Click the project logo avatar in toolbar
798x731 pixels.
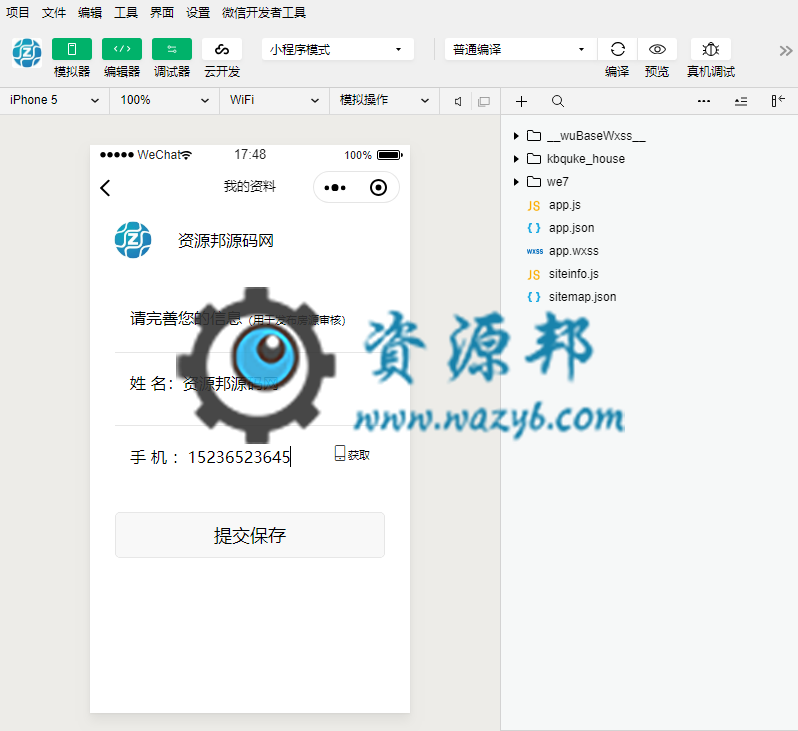click(27, 52)
